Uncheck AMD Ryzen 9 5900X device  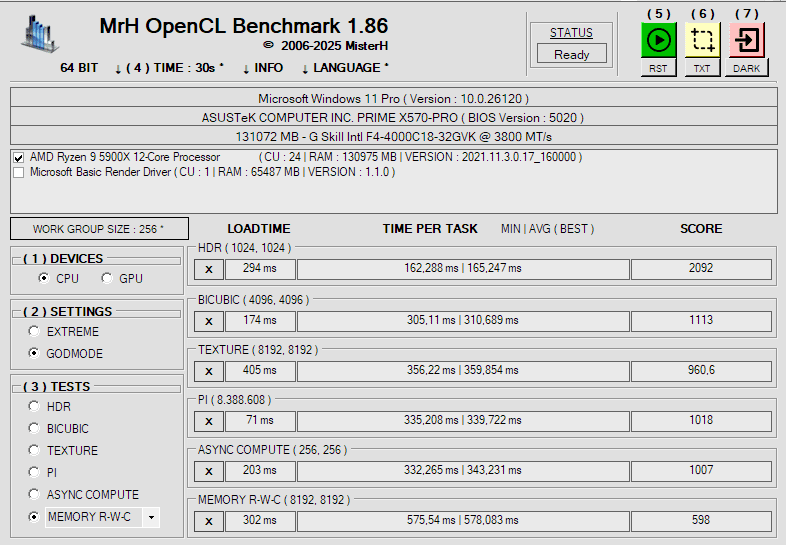pos(19,158)
